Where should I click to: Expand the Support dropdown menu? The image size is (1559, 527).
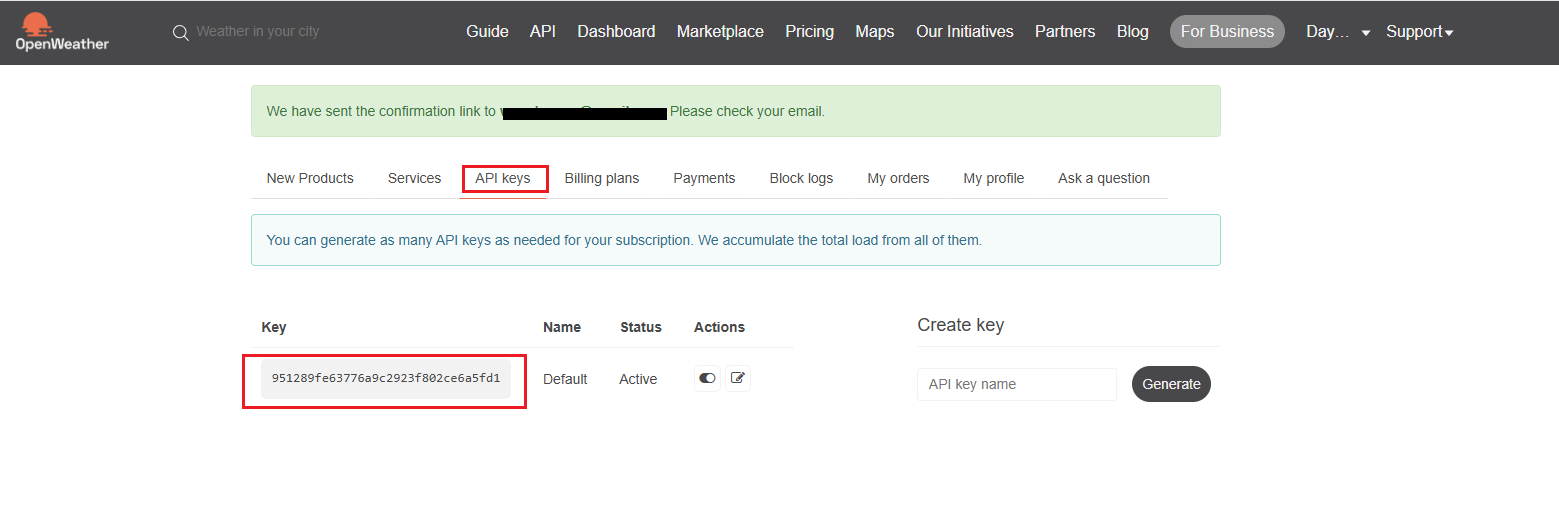click(x=1420, y=32)
